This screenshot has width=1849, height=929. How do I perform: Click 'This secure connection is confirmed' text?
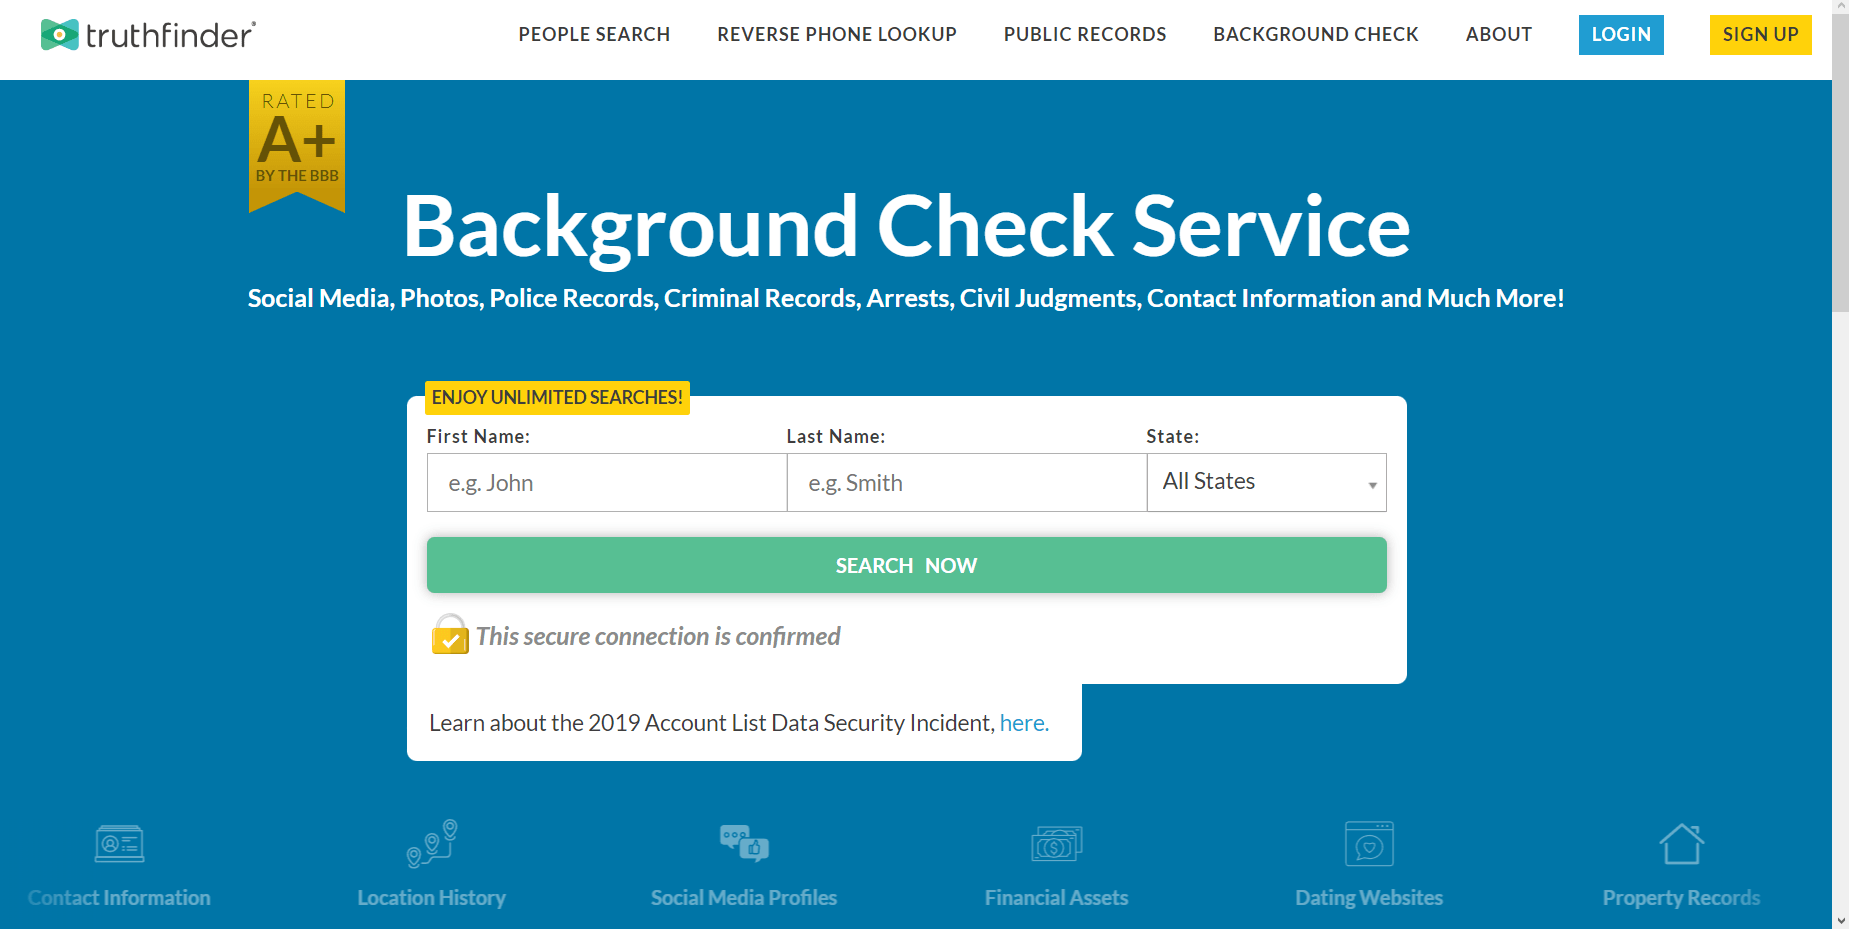click(658, 636)
